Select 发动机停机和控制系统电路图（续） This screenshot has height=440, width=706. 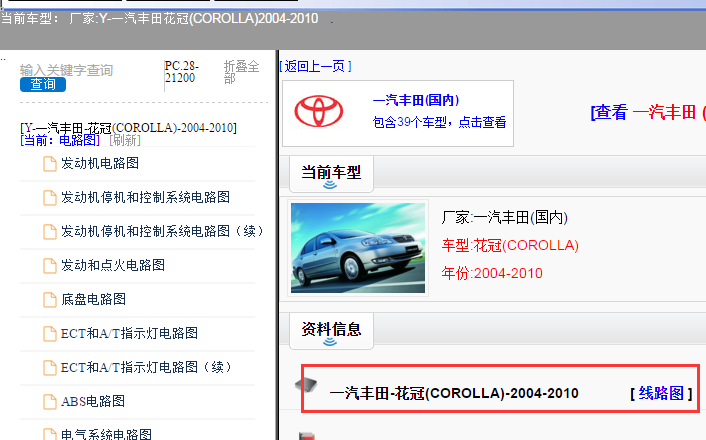click(x=163, y=231)
